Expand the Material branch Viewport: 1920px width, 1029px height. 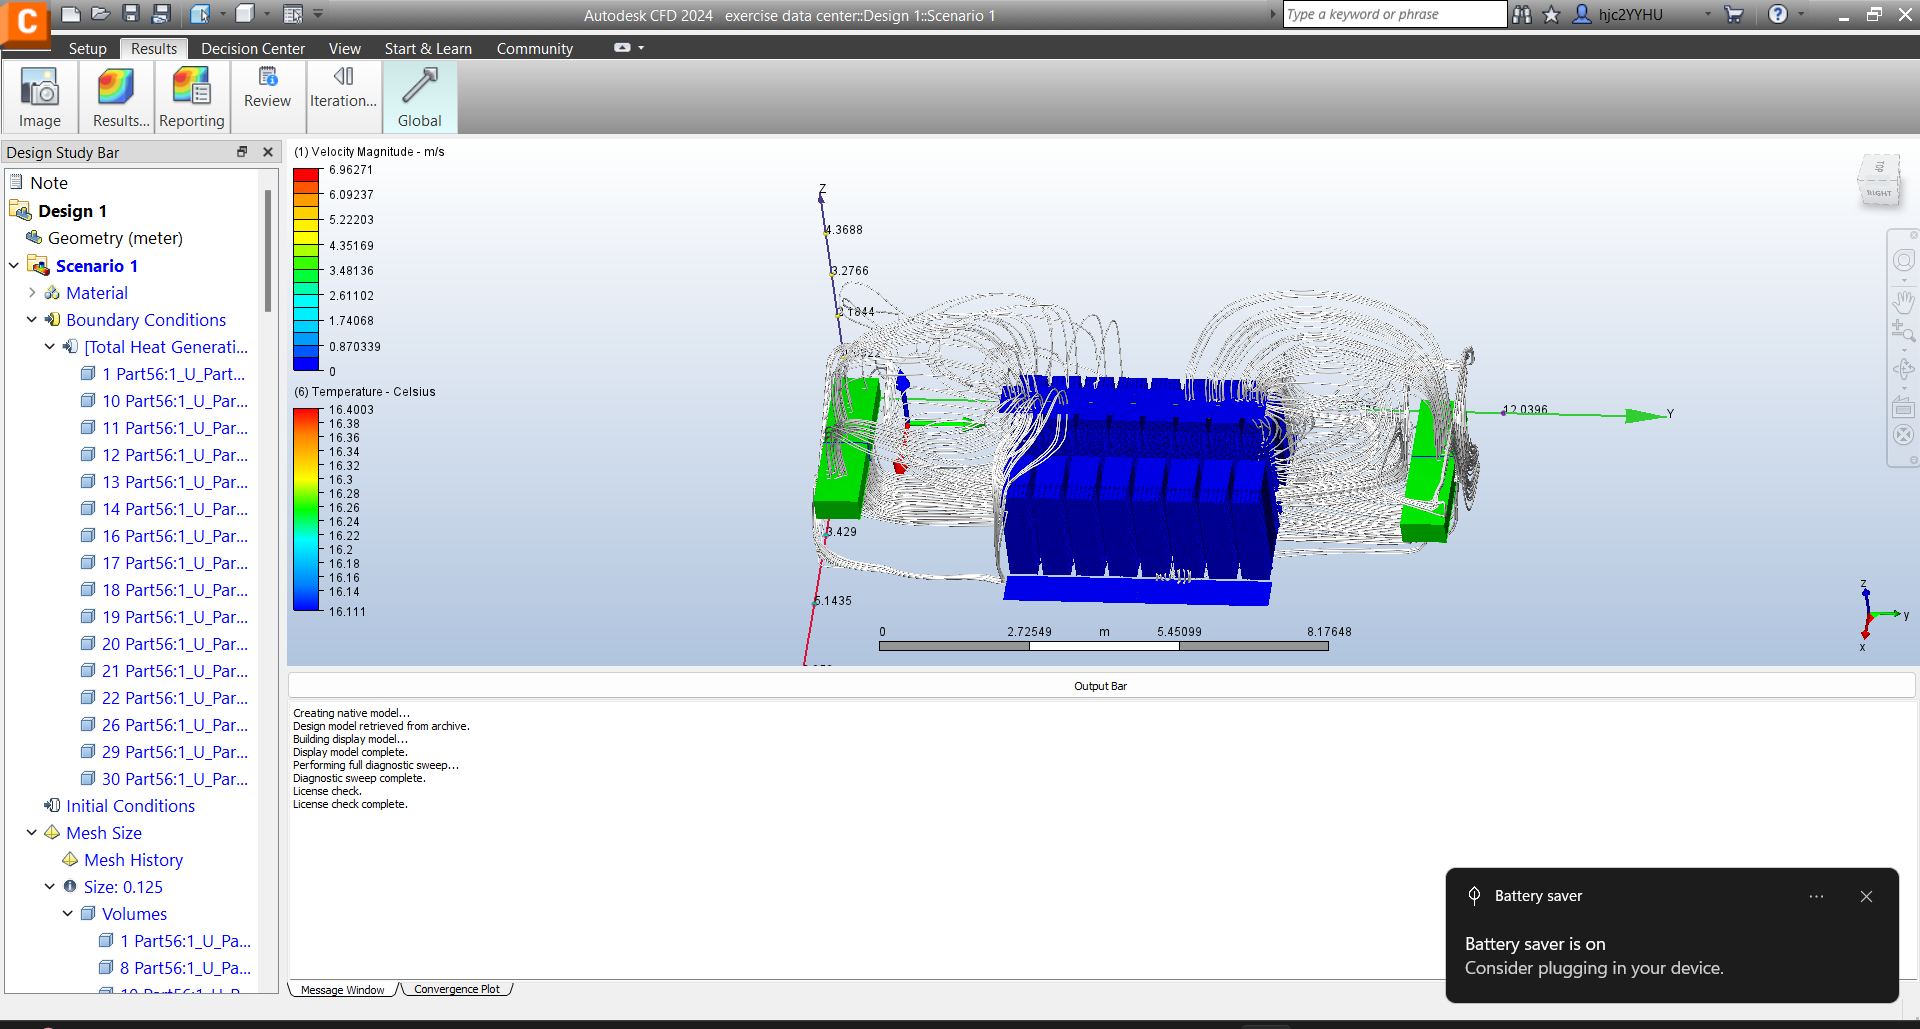pyautogui.click(x=31, y=292)
